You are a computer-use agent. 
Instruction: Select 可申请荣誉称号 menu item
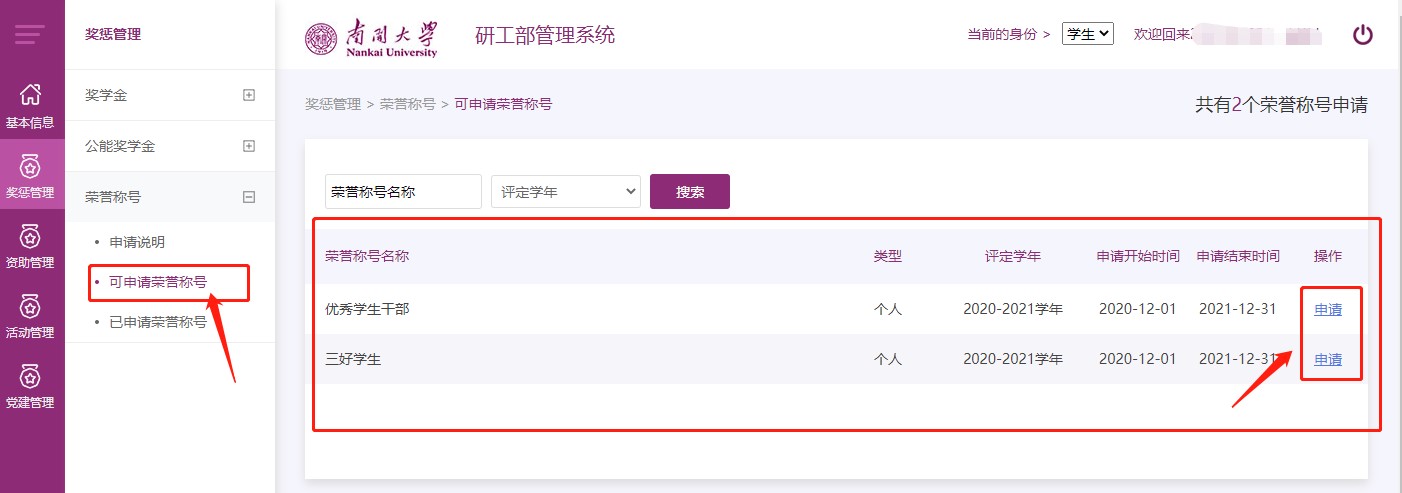(158, 282)
